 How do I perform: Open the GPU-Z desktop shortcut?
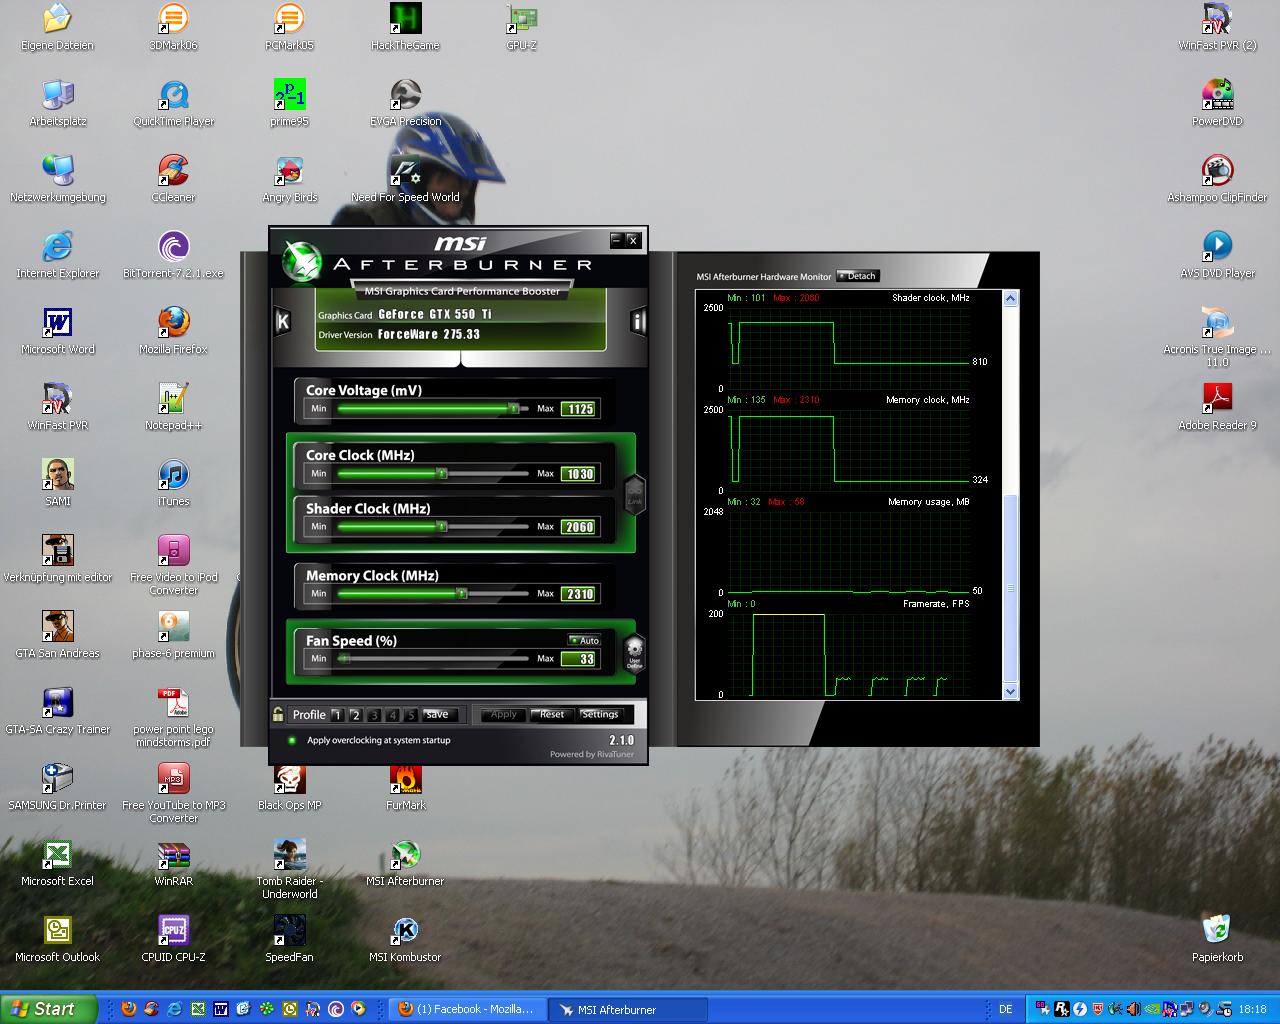(521, 27)
